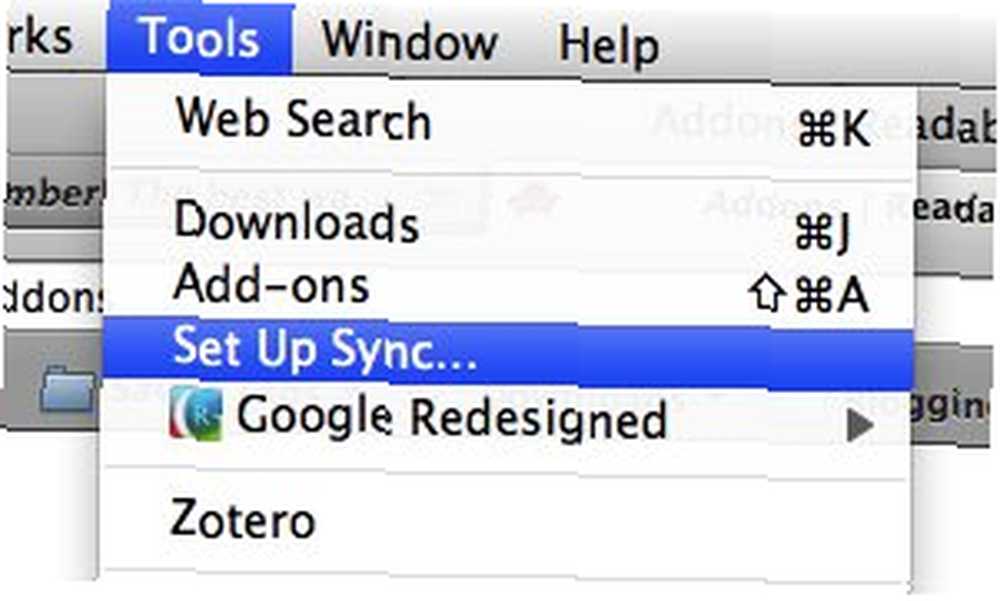Image resolution: width=1000 pixels, height=601 pixels.
Task: Open the Readab... bookmark at top right
Action: click(x=954, y=125)
